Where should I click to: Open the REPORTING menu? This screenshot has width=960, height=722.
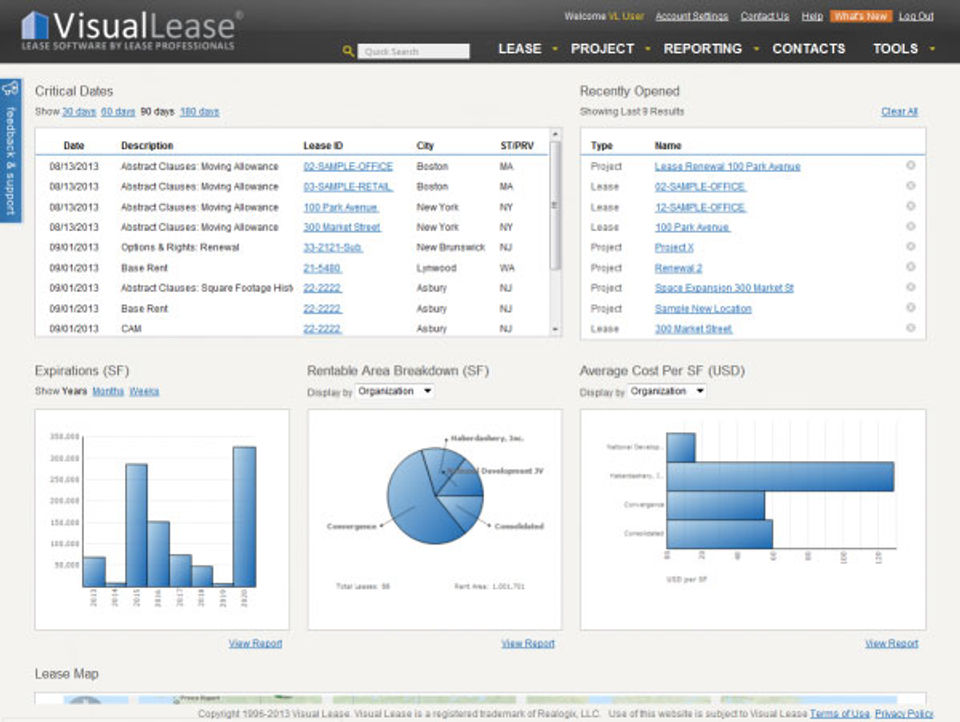click(702, 49)
